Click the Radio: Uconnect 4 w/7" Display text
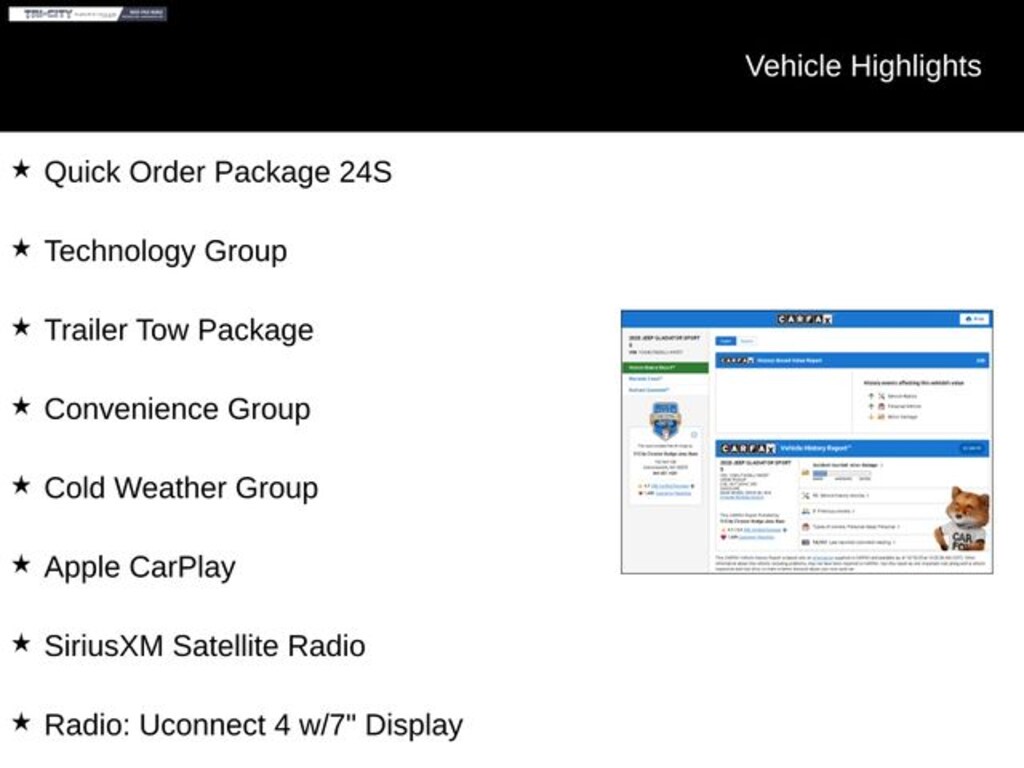 point(253,725)
